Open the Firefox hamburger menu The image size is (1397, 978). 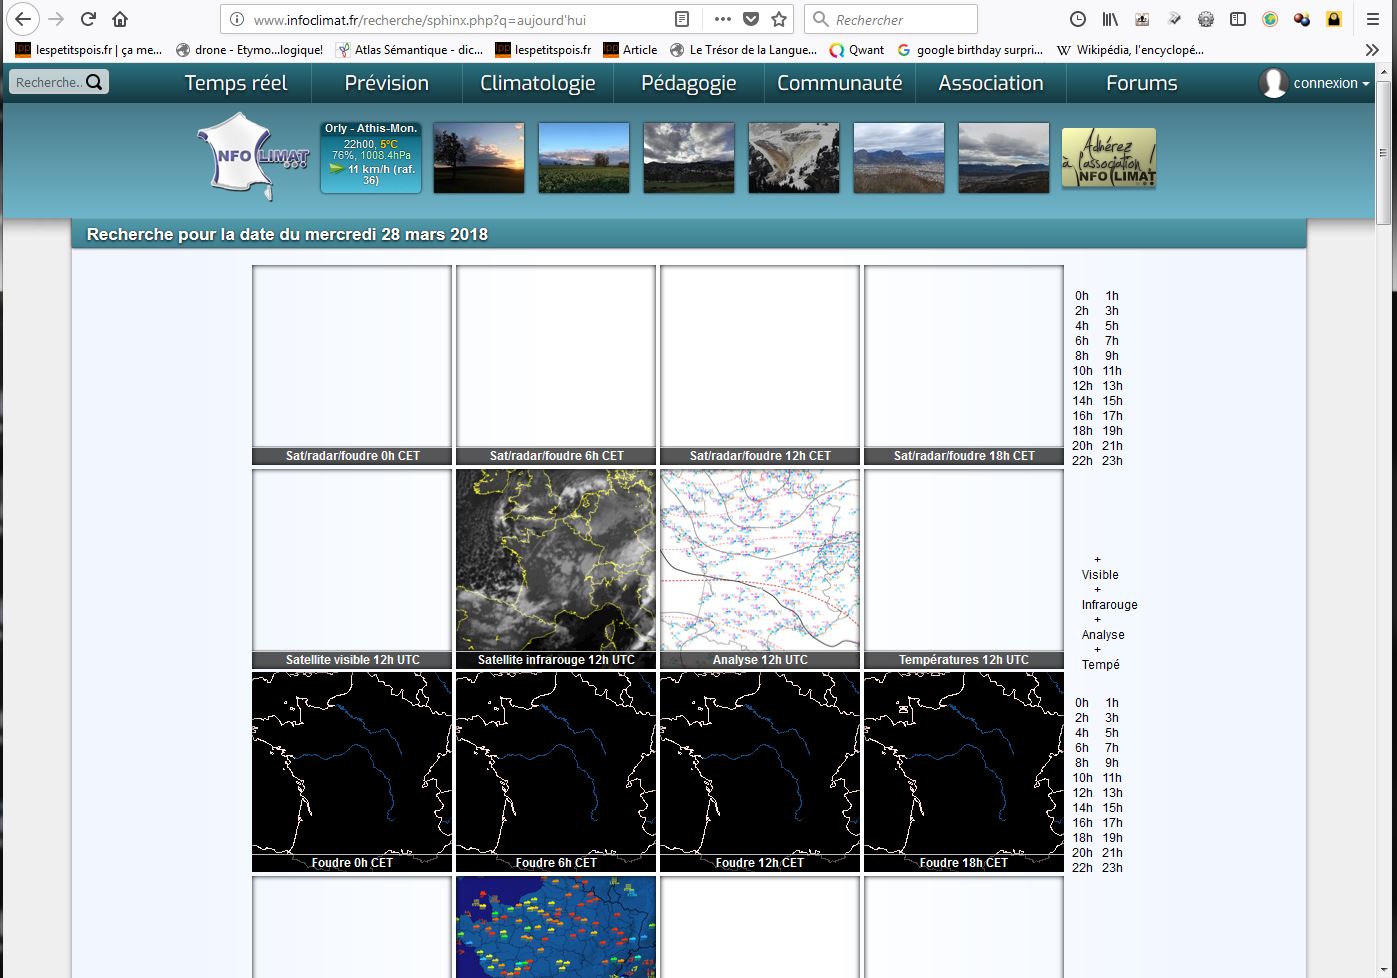click(x=1373, y=19)
